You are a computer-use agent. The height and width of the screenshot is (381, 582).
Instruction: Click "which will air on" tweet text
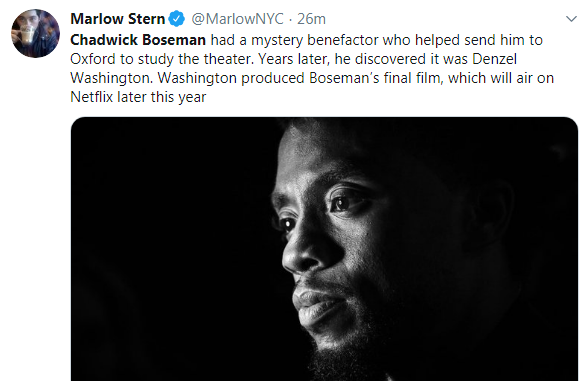501,78
